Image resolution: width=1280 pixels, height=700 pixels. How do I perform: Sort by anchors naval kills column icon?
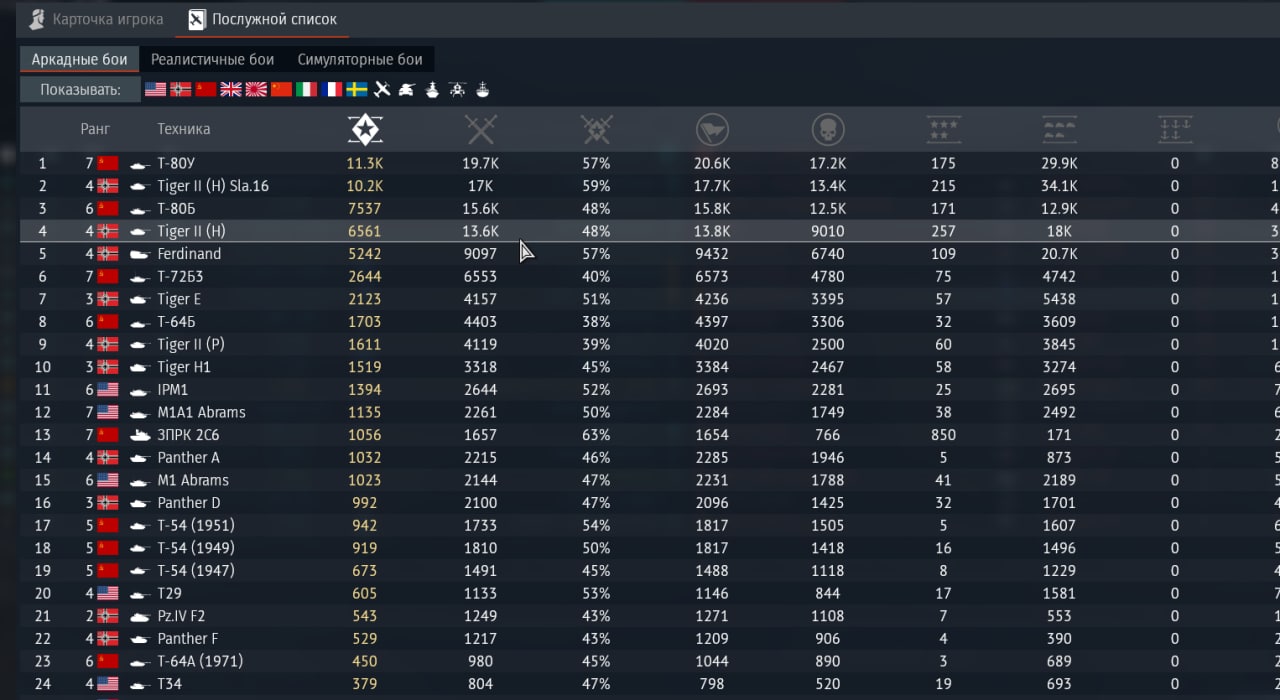click(1175, 129)
